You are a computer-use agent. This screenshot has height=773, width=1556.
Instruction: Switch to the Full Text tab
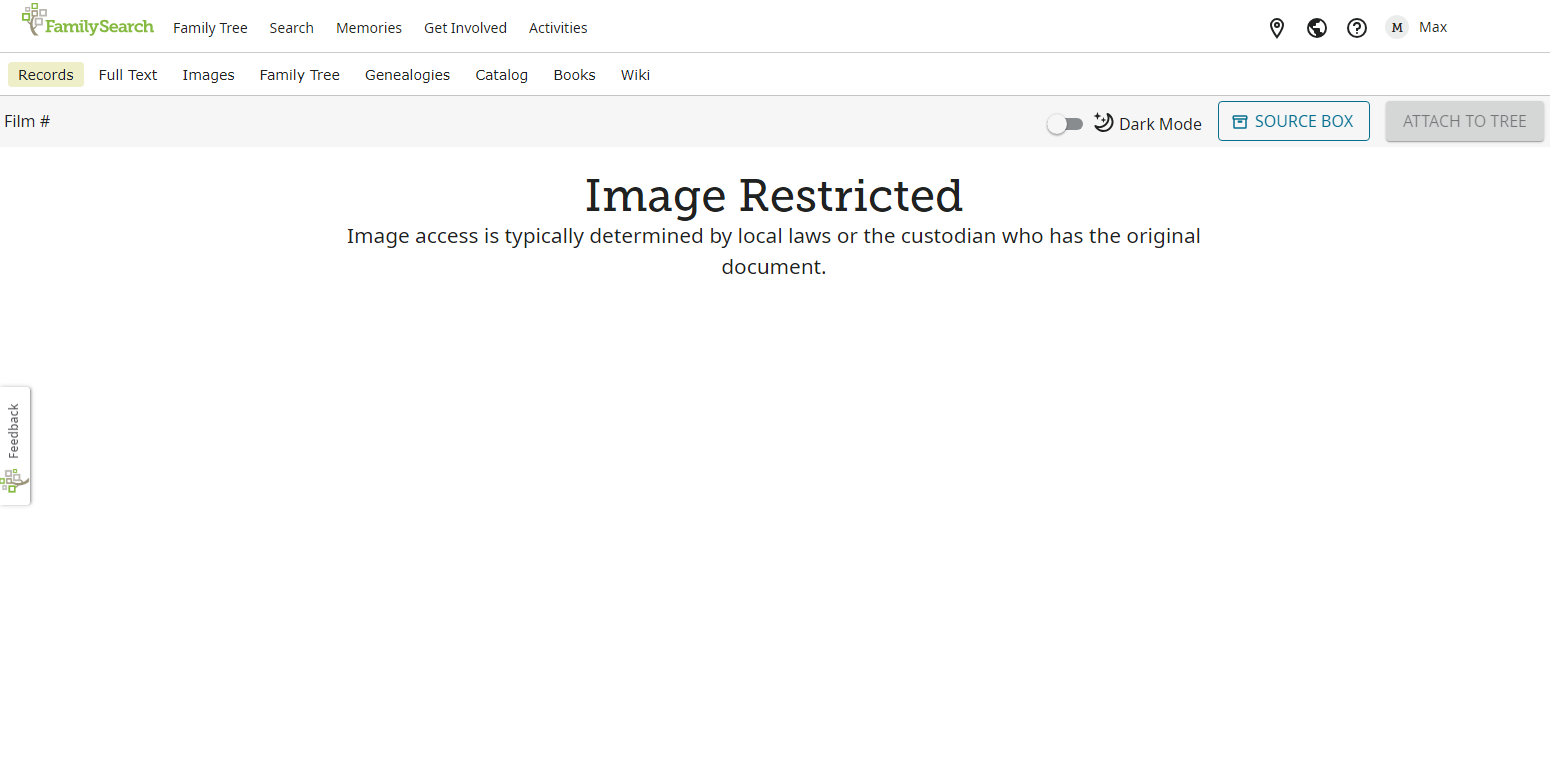128,75
